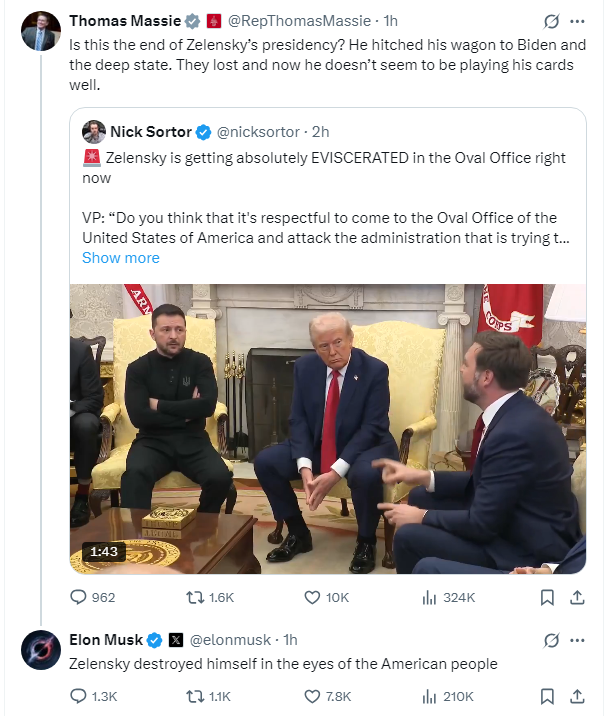This screenshot has height=716, width=604.
Task: Bookmark Thomas Massie's post
Action: click(547, 597)
